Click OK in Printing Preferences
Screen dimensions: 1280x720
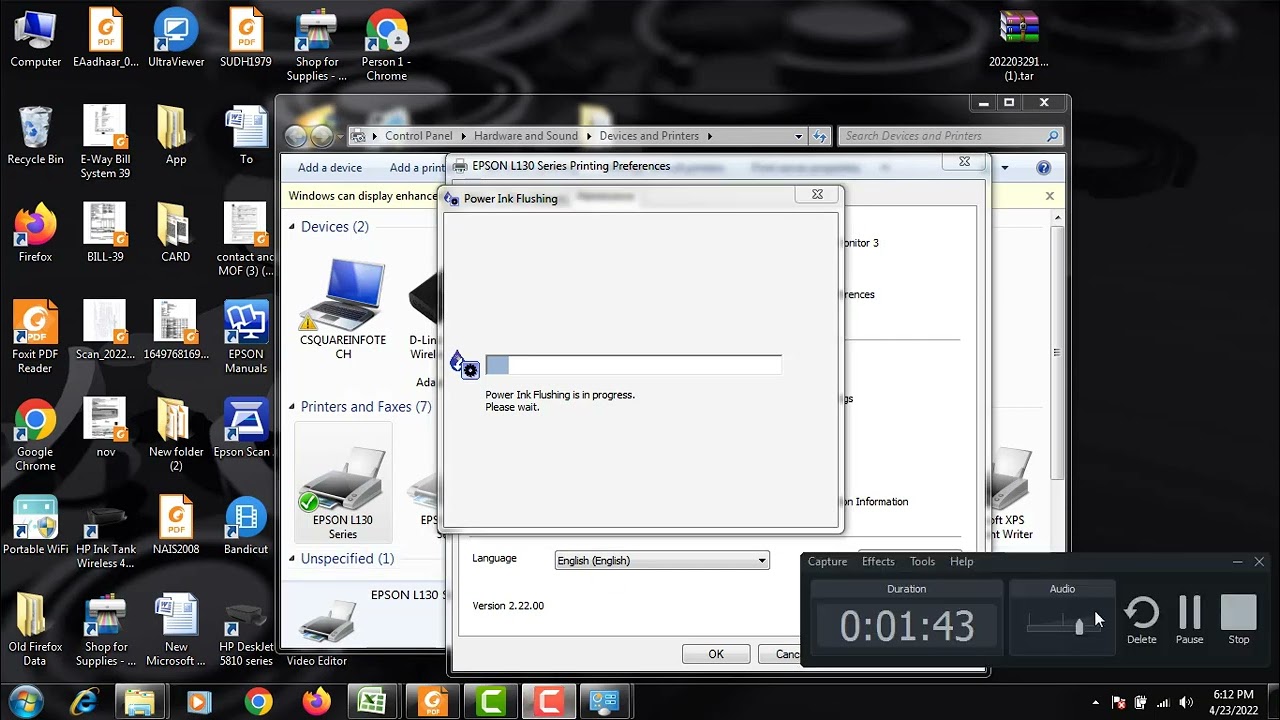pyautogui.click(x=716, y=654)
